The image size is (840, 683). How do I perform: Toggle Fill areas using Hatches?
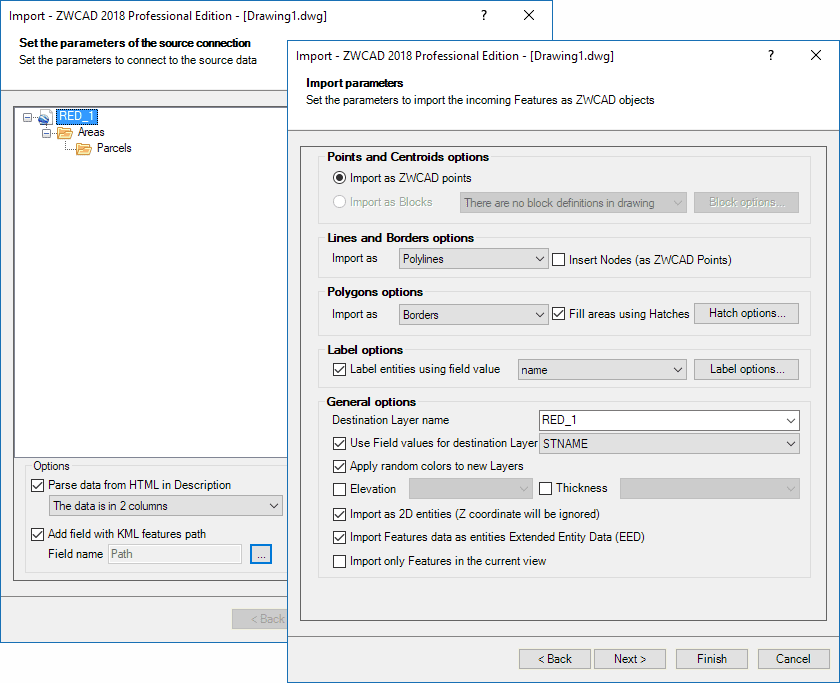(x=558, y=314)
